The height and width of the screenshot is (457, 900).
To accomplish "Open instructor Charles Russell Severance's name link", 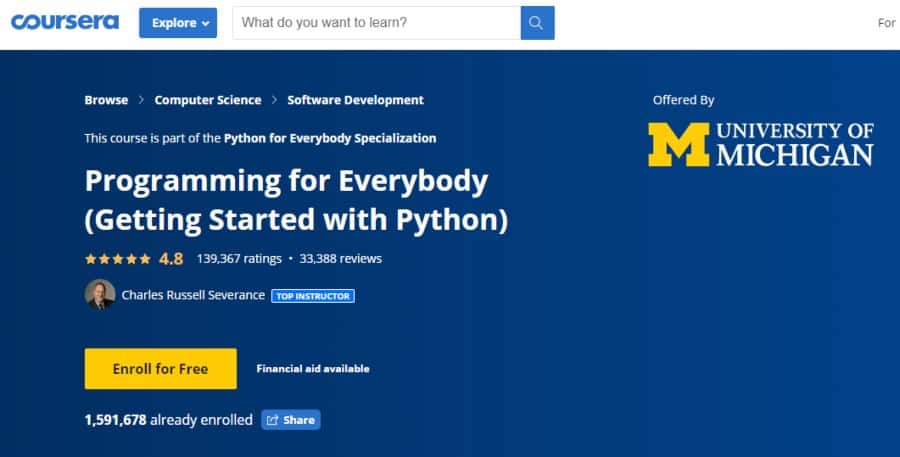I will coord(193,296).
